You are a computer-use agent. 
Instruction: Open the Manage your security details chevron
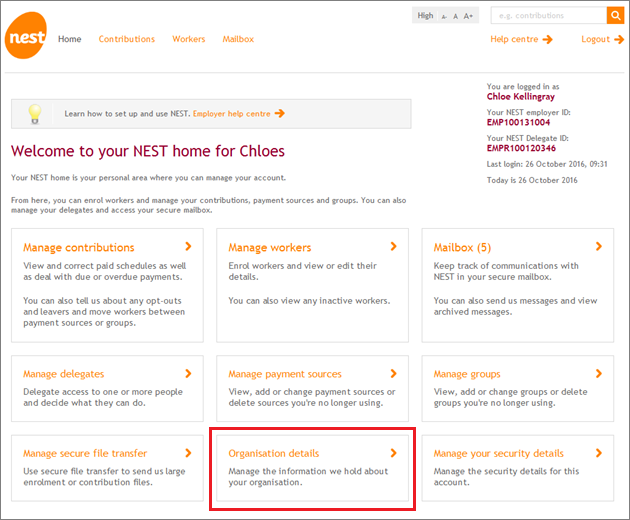click(x=599, y=453)
